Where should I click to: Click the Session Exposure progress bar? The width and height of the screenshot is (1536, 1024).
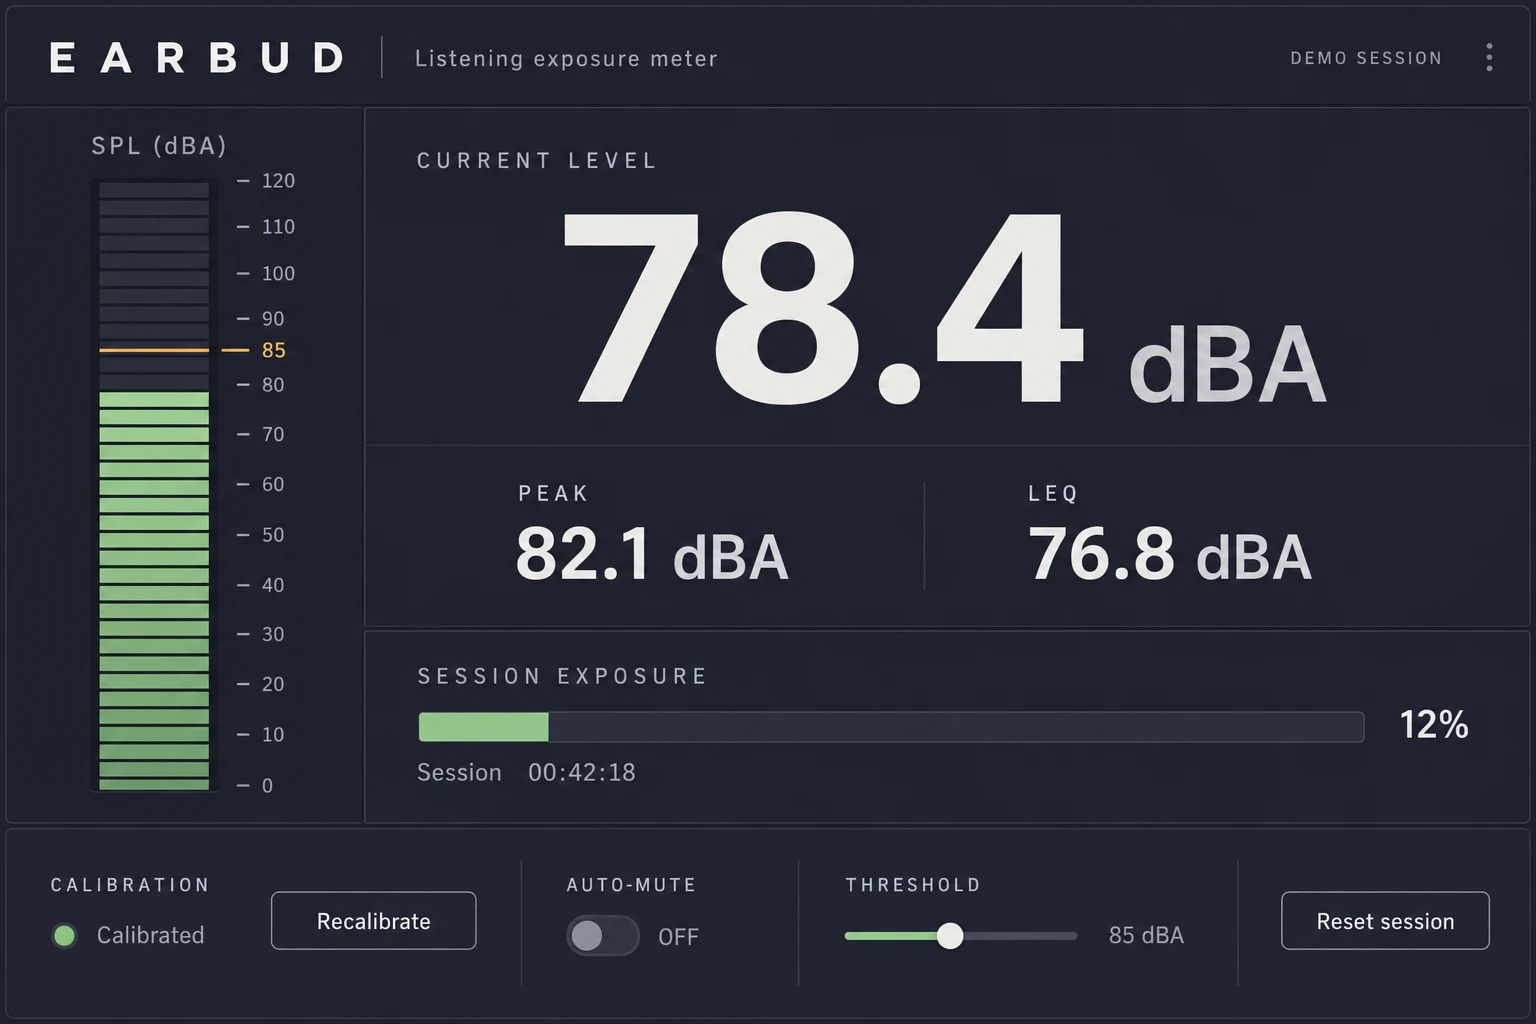(x=891, y=727)
